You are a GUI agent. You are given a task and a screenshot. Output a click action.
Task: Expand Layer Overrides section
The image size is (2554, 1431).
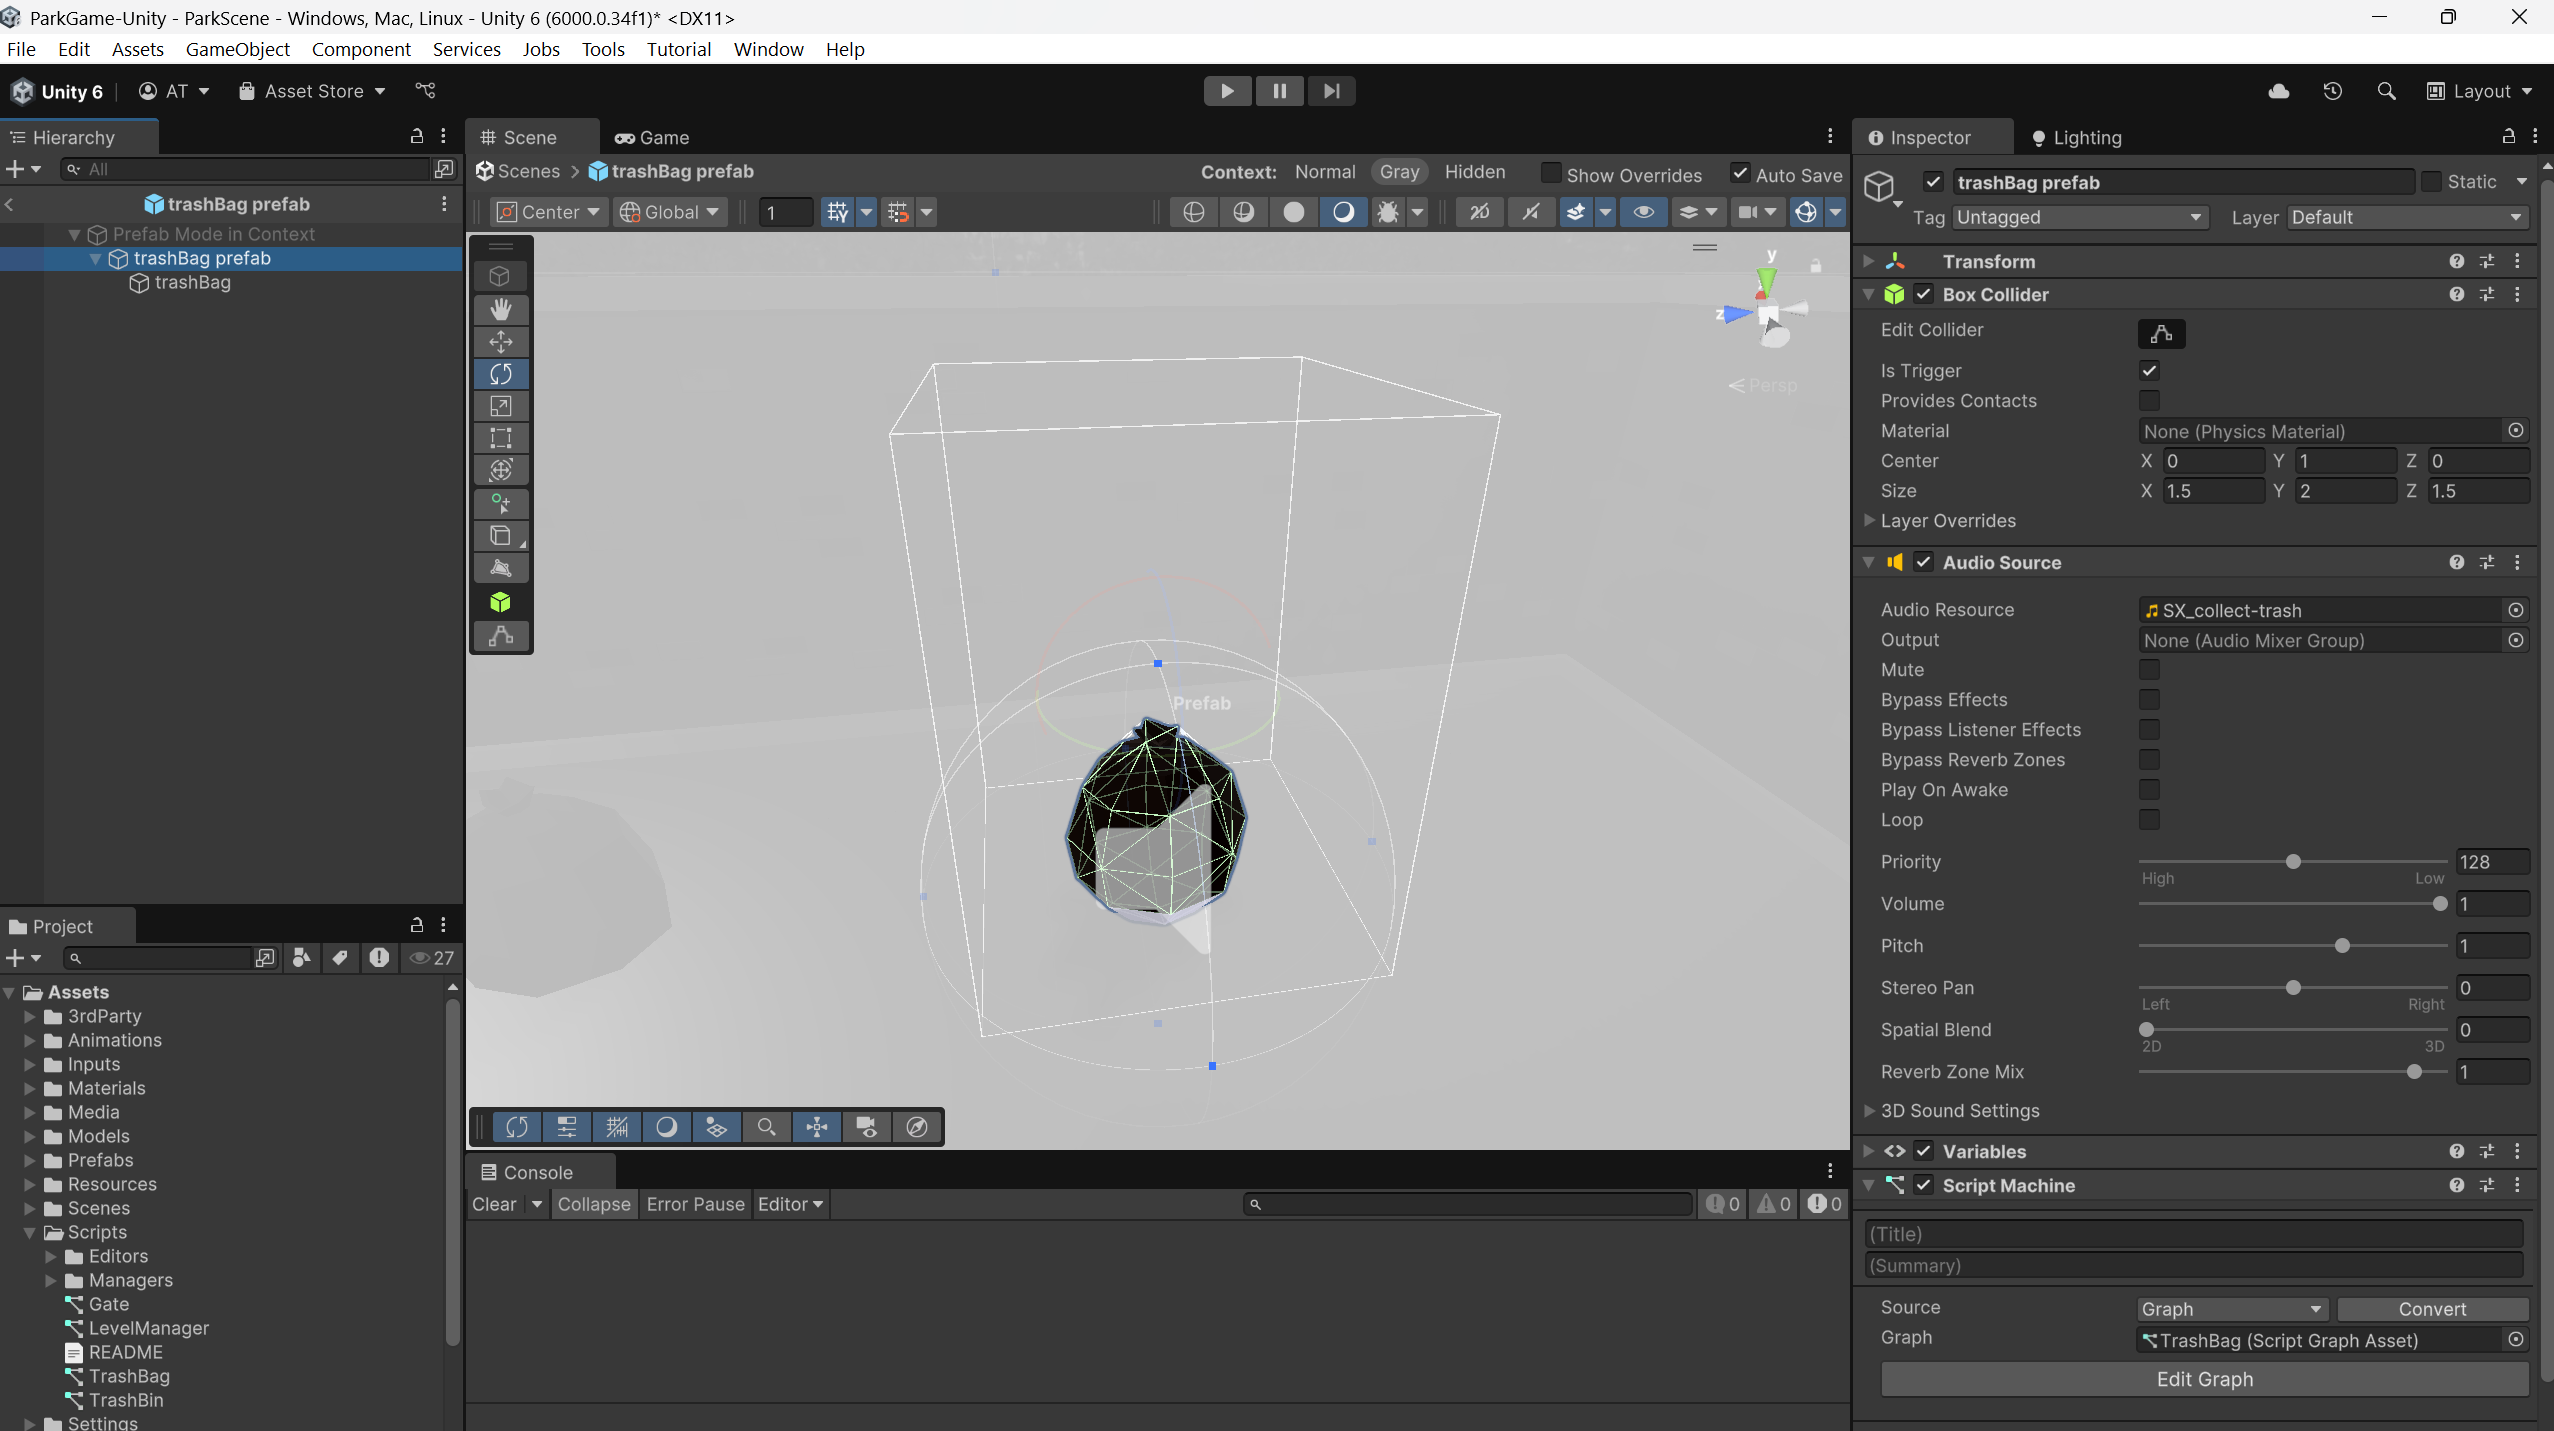(x=1868, y=520)
